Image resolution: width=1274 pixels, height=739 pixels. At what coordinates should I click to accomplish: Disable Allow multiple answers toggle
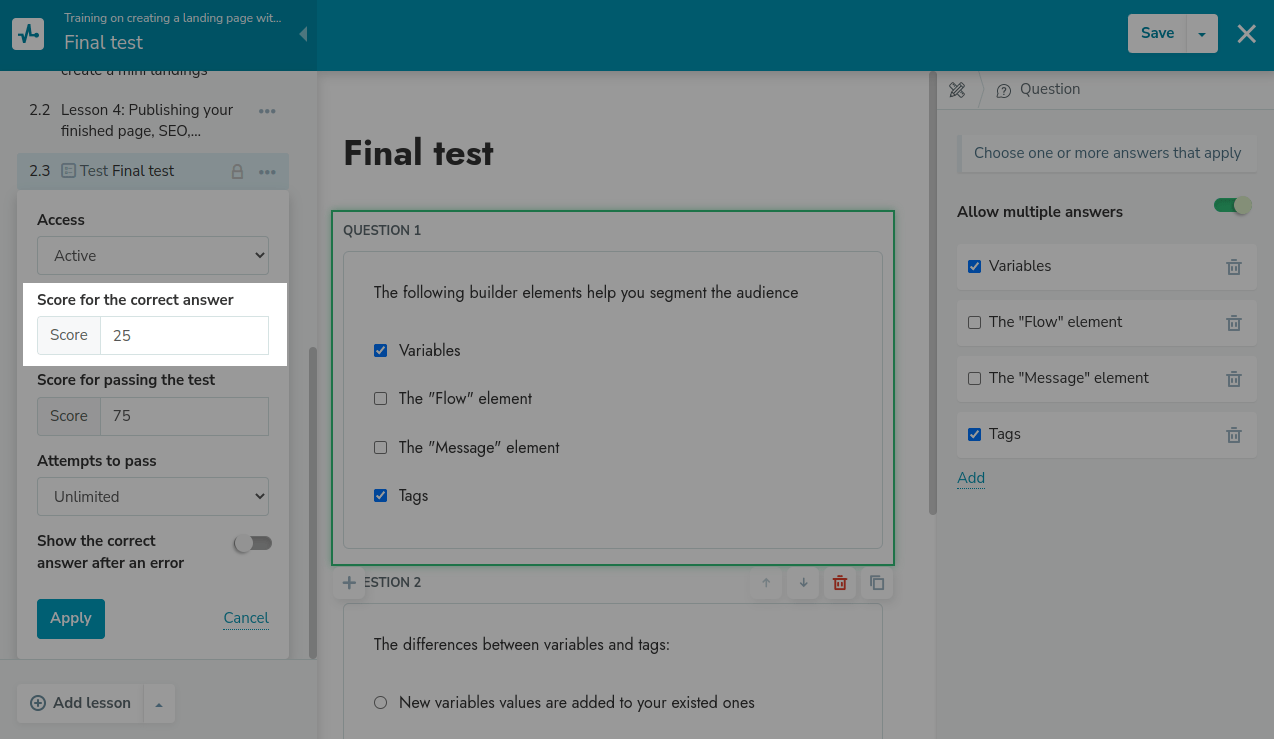click(1232, 206)
